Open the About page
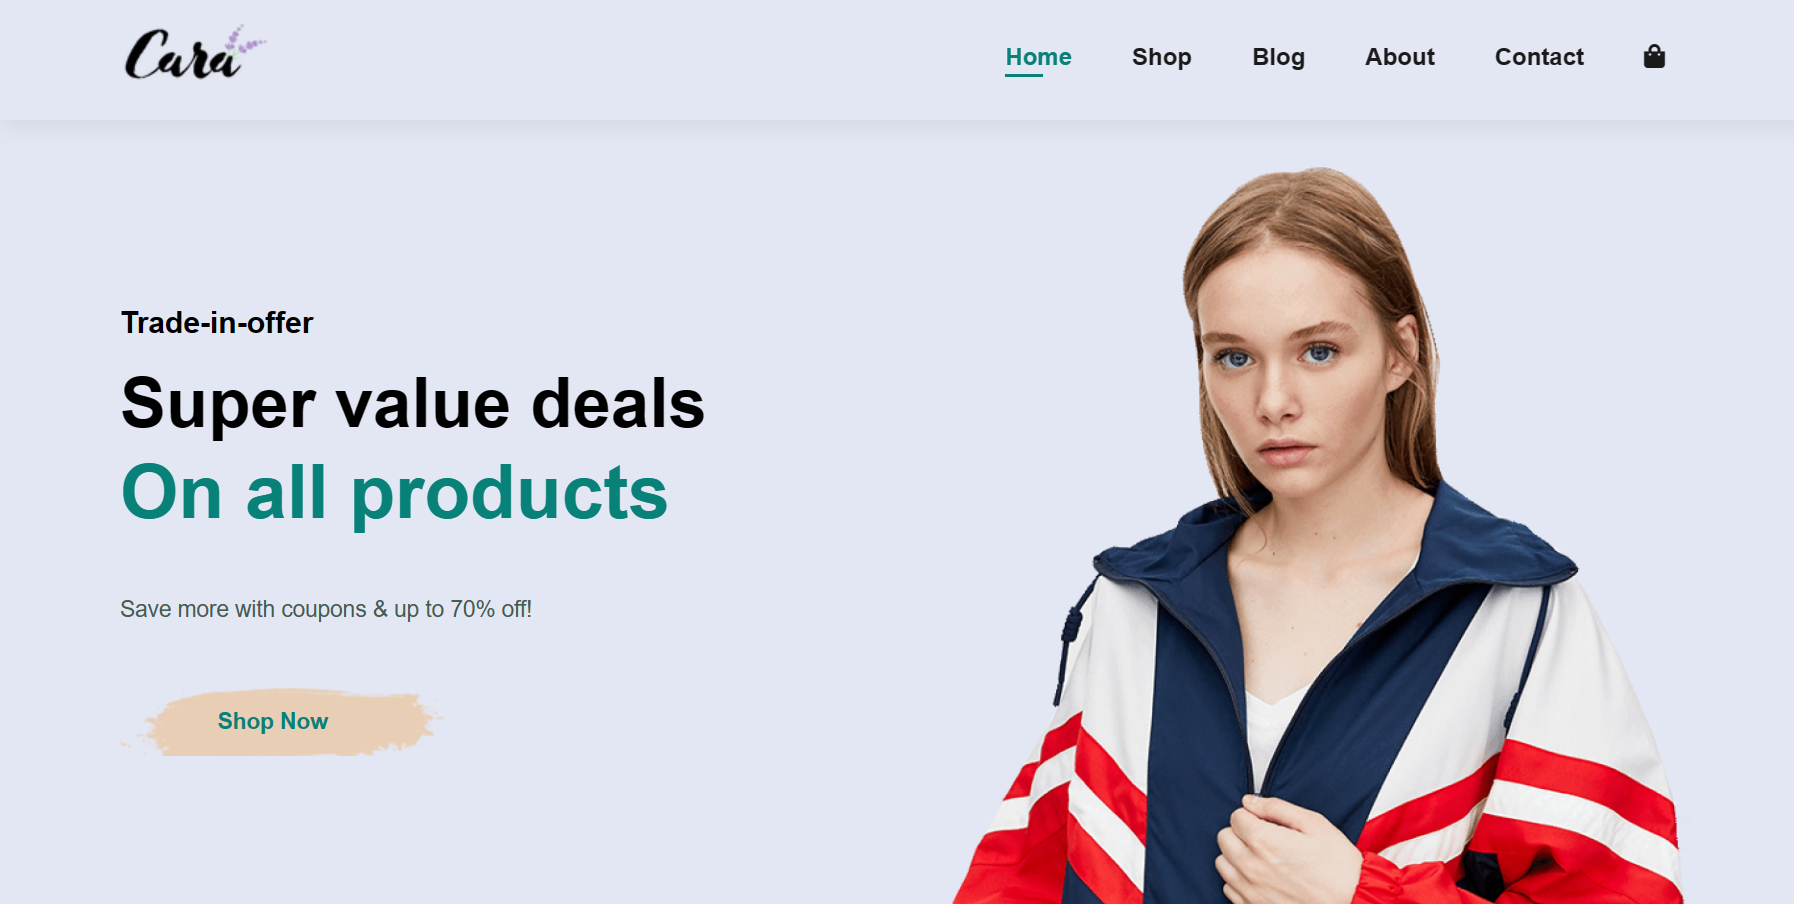1794x904 pixels. coord(1399,57)
